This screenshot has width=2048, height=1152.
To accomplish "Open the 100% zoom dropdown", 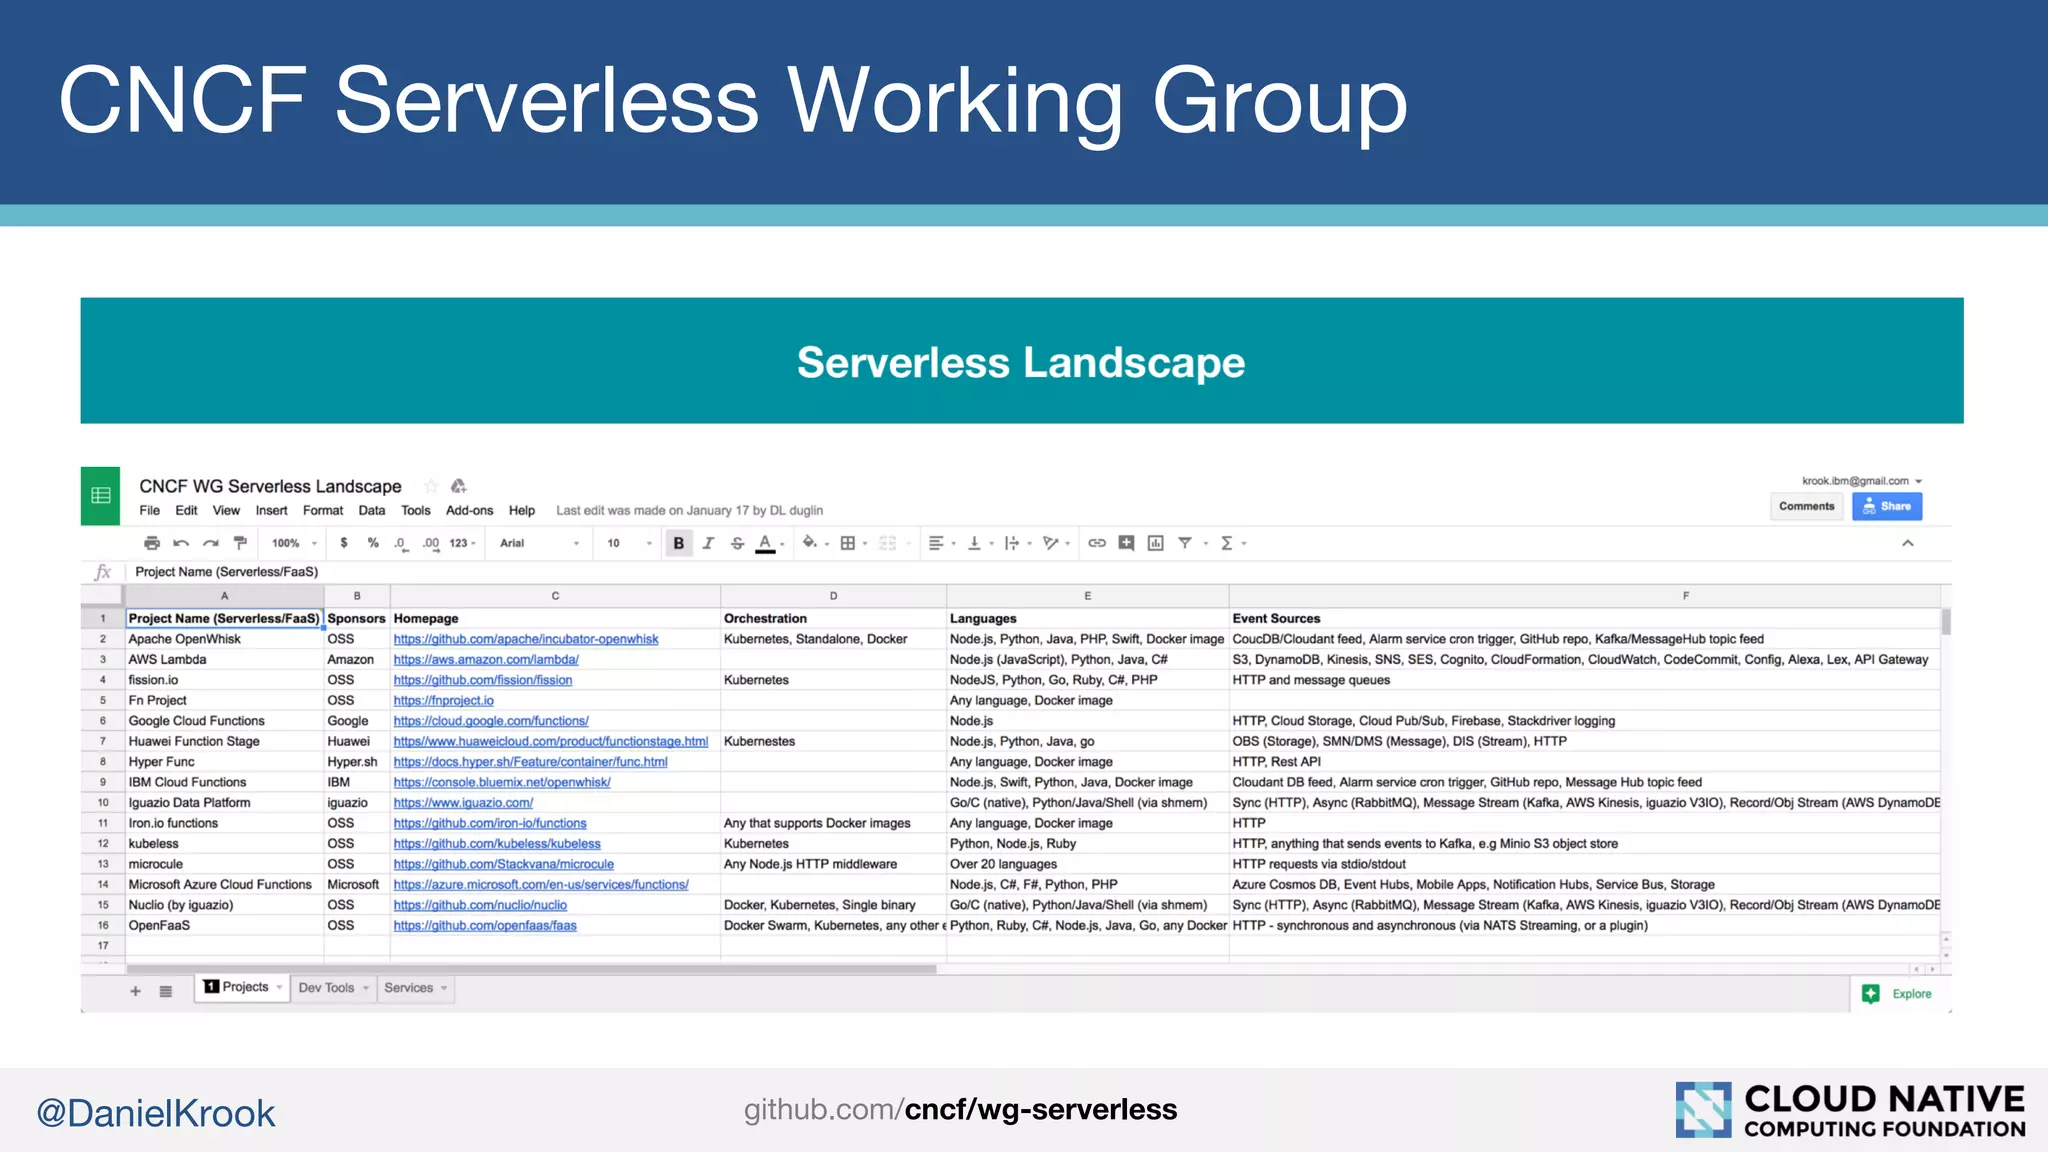I will (x=294, y=543).
